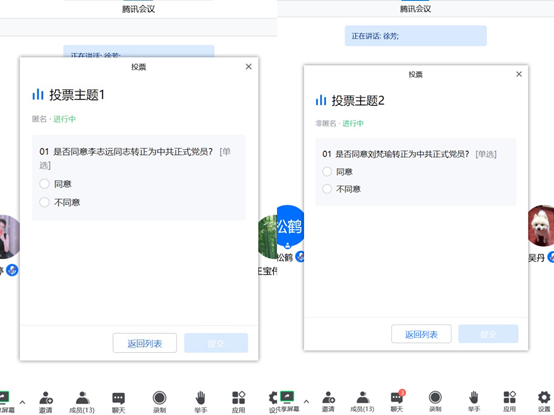Expand screen share options arrow in right toolbar
This screenshot has height=415, width=554.
click(306, 401)
